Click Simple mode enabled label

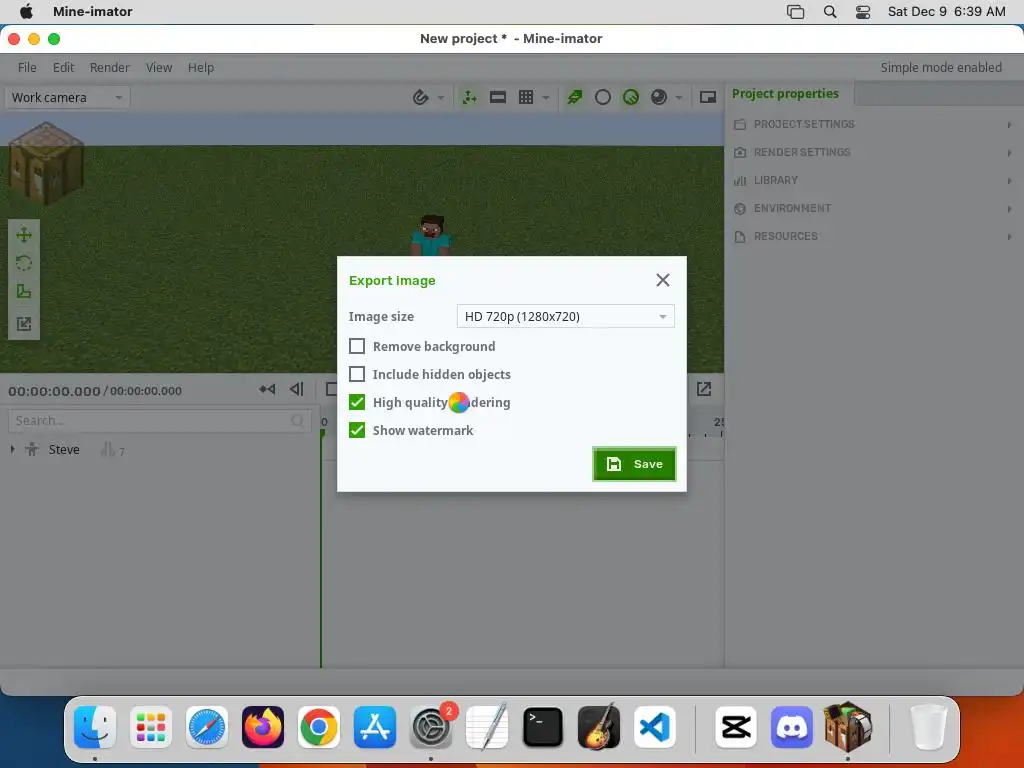(941, 67)
